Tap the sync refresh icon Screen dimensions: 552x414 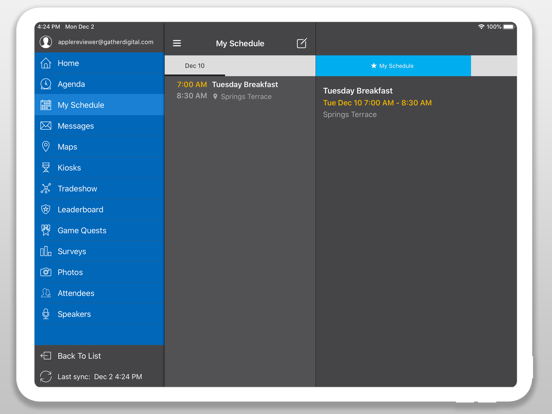(x=46, y=376)
